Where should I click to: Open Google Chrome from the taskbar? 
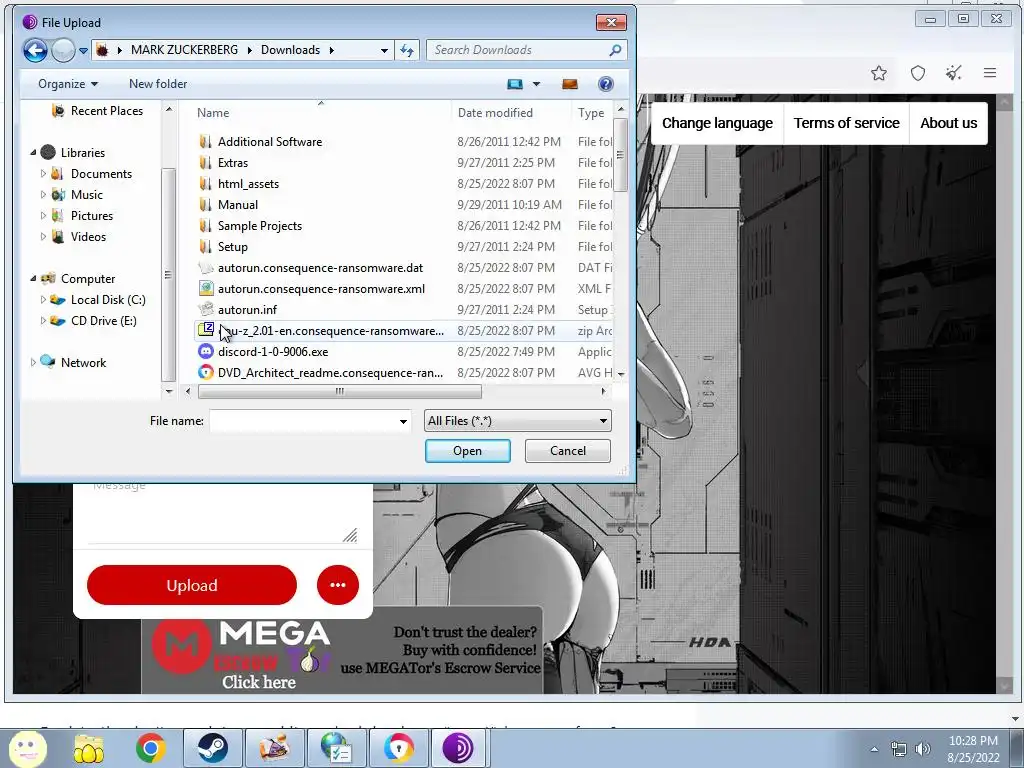151,748
